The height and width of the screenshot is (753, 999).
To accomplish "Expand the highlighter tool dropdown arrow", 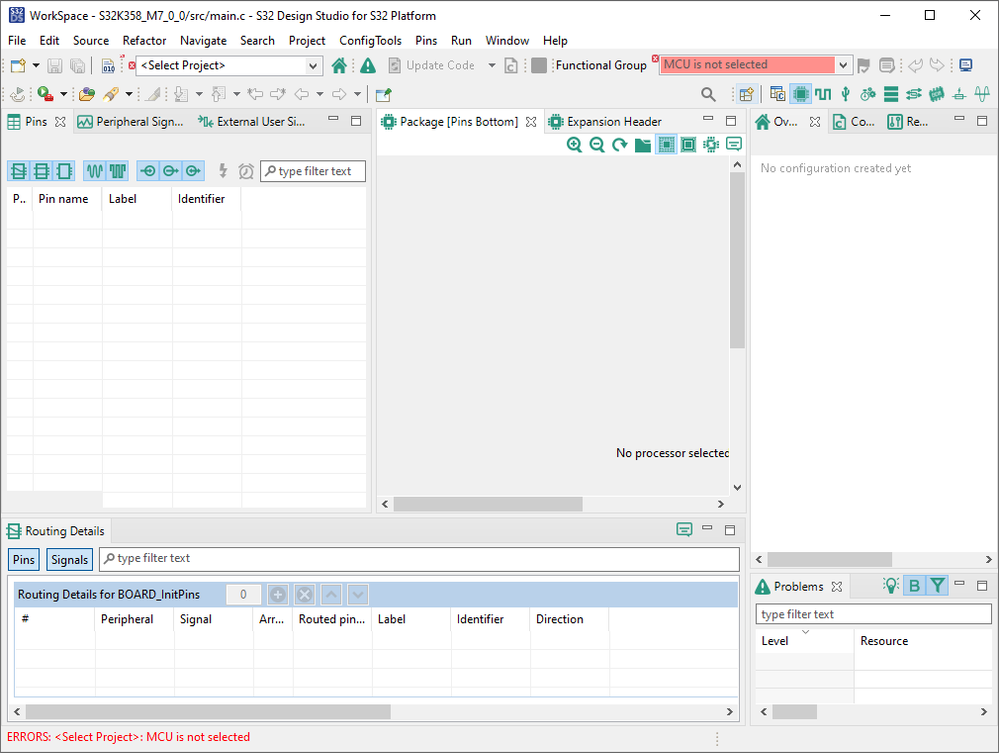I will [x=129, y=94].
